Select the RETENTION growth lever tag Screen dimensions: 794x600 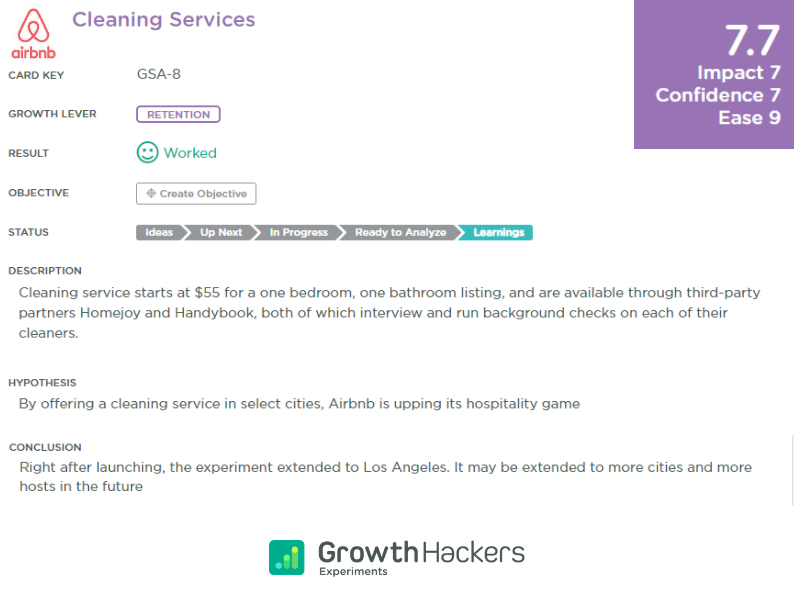pyautogui.click(x=178, y=114)
